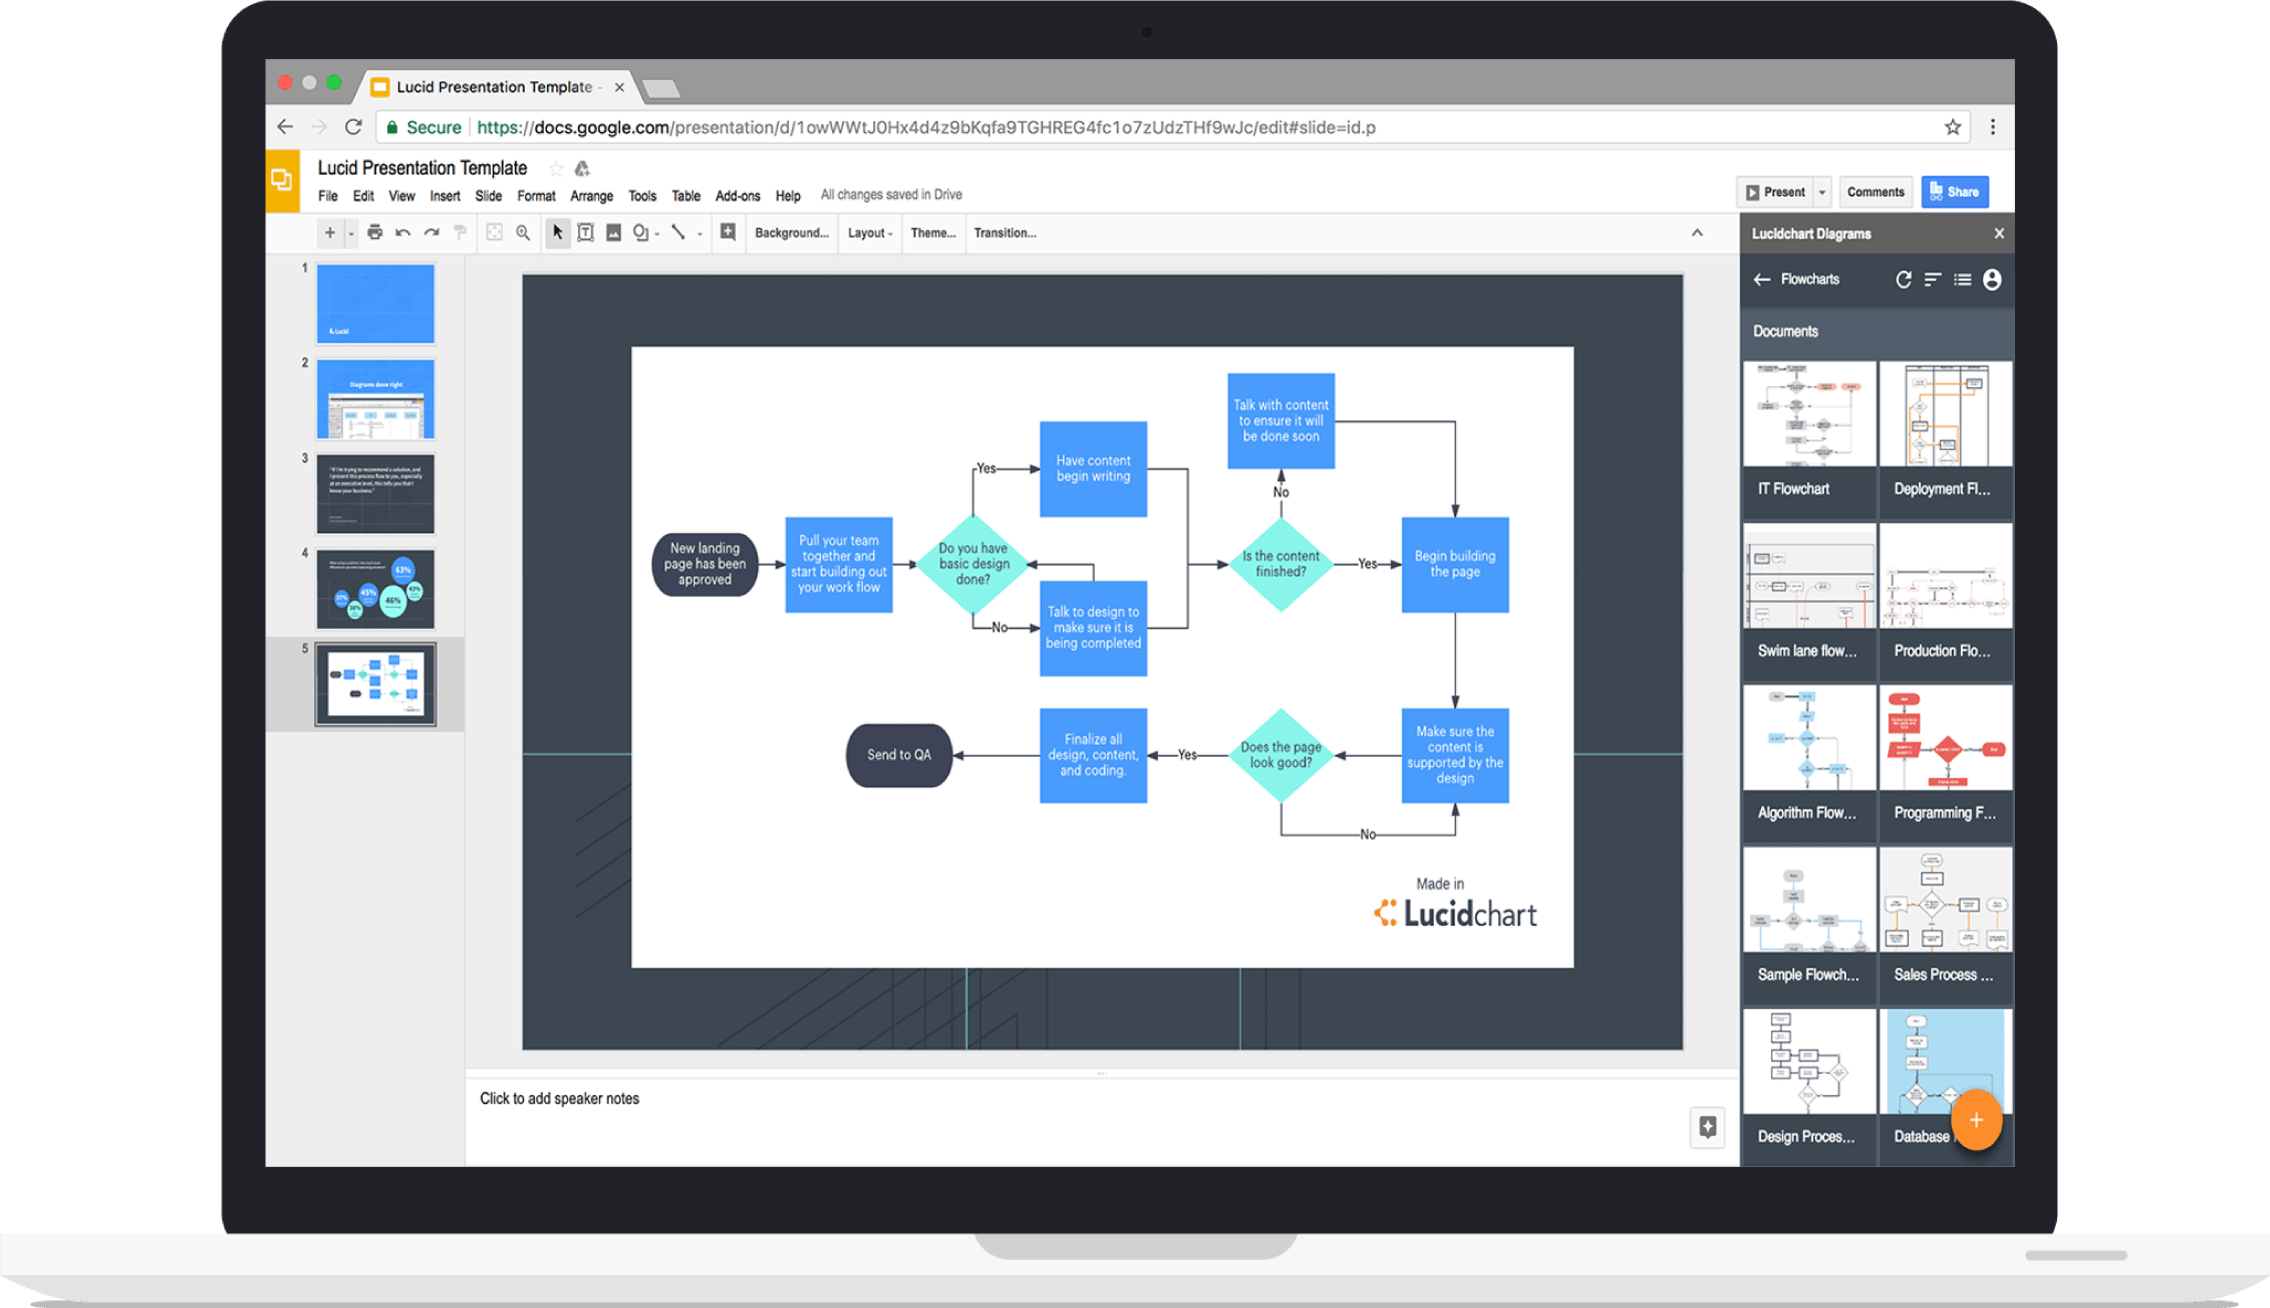Select the Text box tool
Viewport: 2270px width, 1308px height.
[586, 233]
